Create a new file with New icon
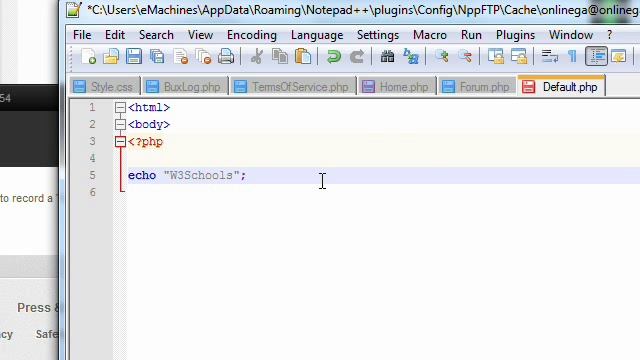Screen dimensions: 640x360 coord(89,56)
